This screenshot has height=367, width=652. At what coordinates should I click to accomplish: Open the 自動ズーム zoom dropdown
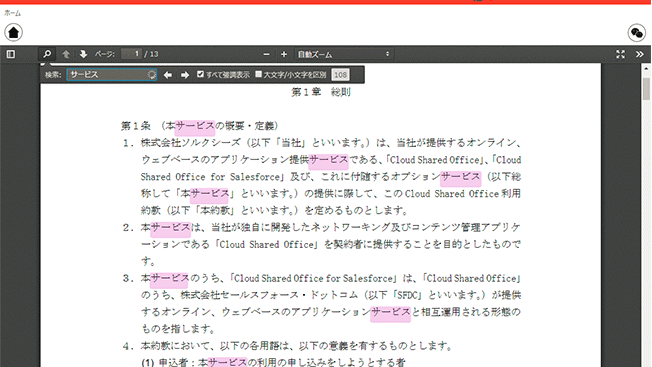click(x=344, y=54)
